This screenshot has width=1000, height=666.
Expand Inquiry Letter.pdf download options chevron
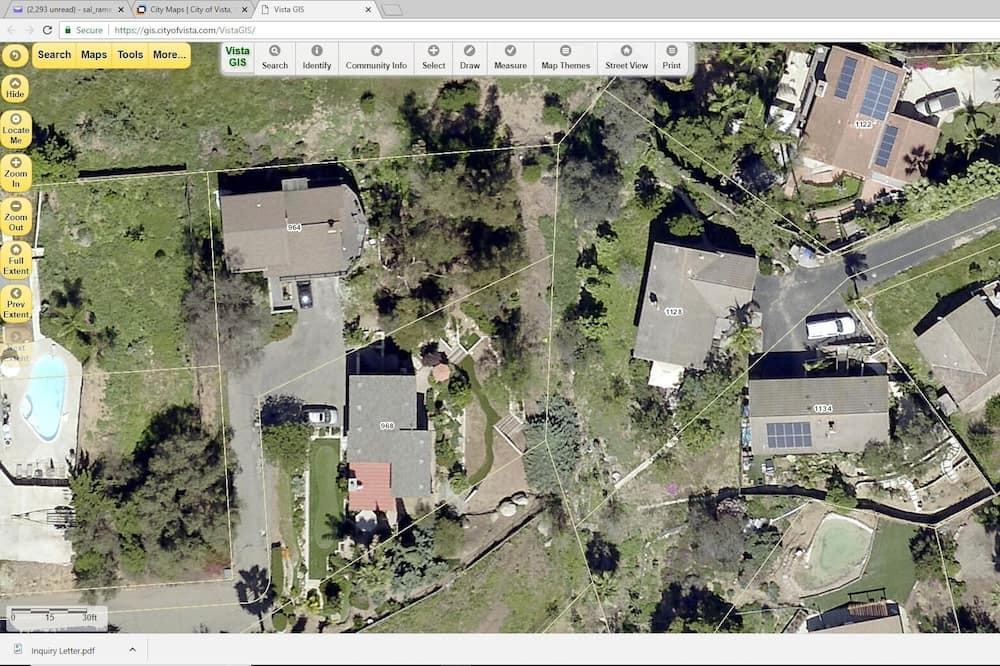(x=132, y=650)
